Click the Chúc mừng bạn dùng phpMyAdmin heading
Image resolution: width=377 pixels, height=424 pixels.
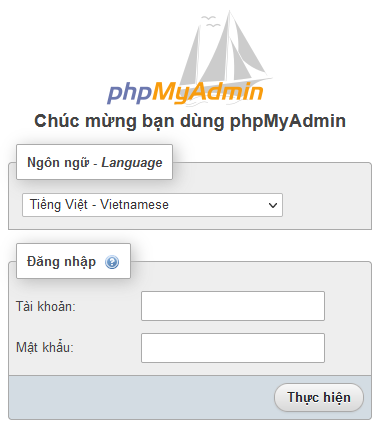[x=190, y=121]
